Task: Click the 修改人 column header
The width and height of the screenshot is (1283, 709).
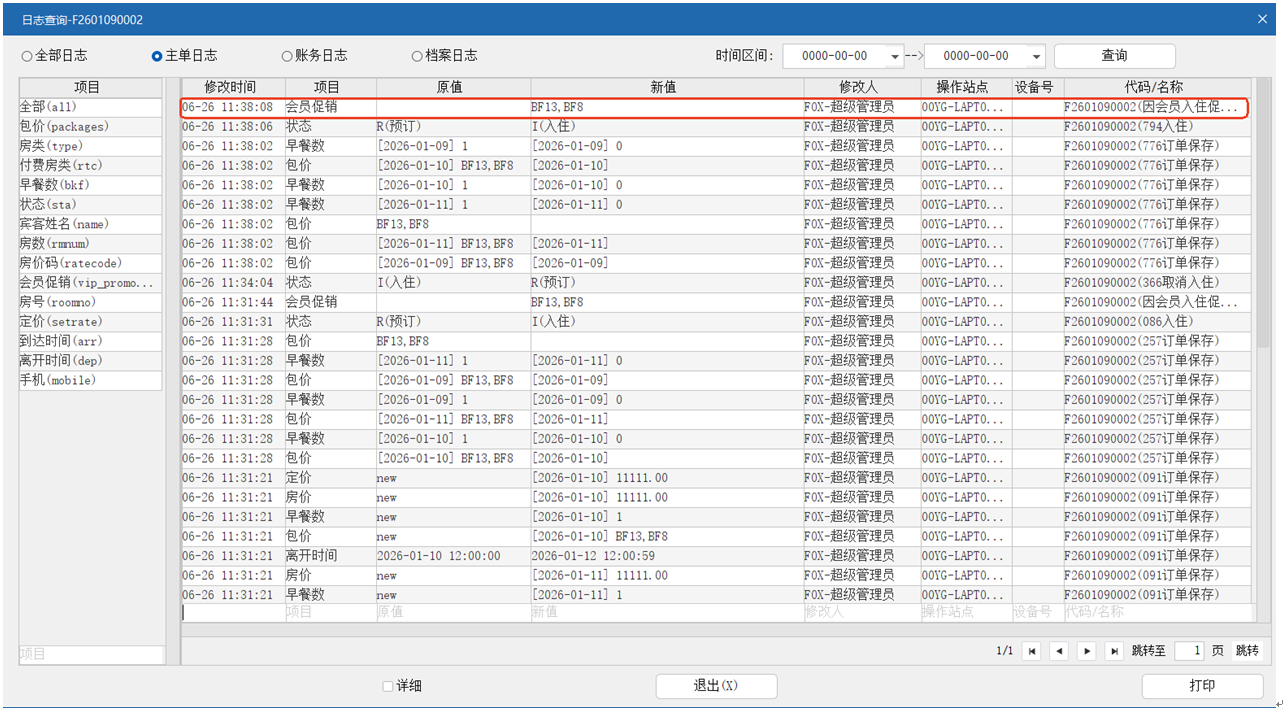Action: click(x=862, y=88)
